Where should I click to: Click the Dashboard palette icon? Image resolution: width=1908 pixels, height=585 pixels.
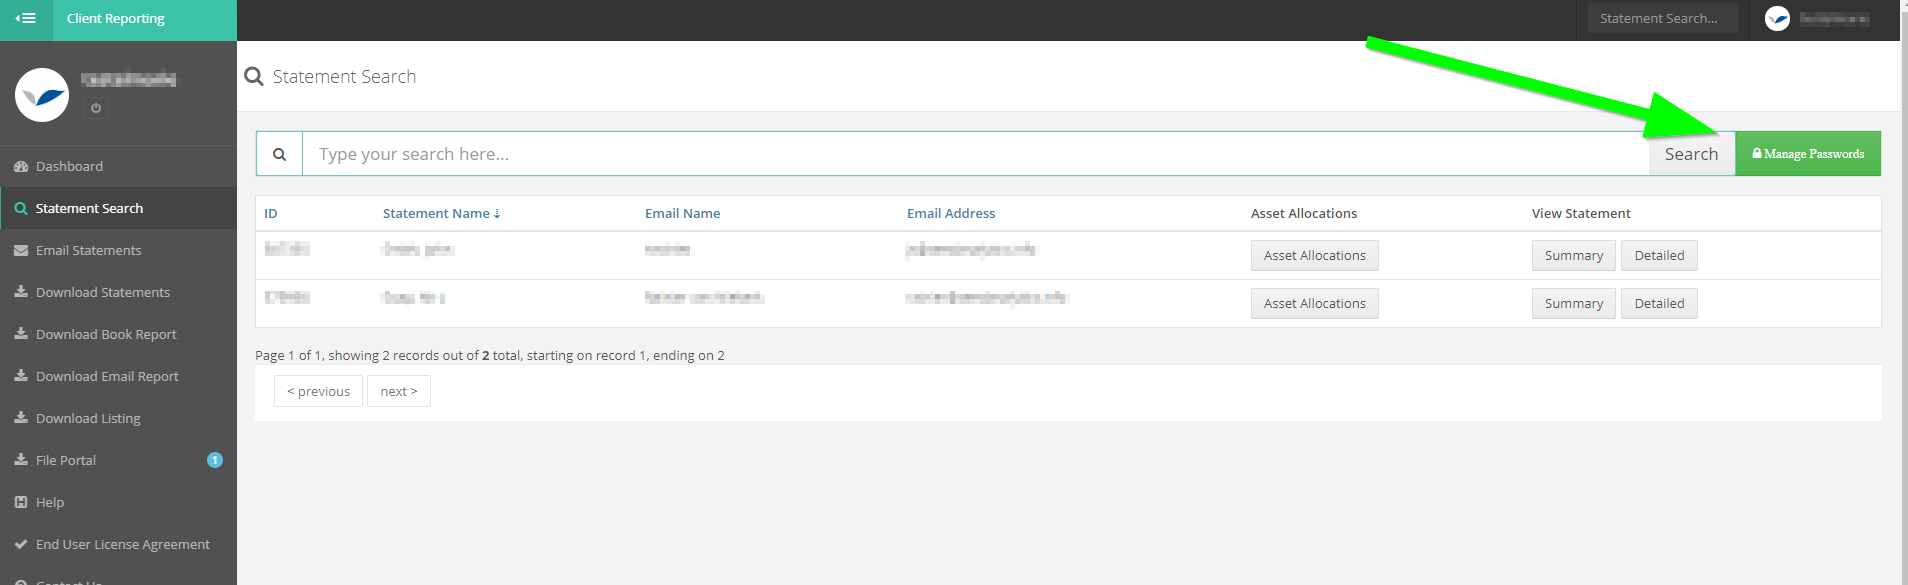(x=21, y=166)
